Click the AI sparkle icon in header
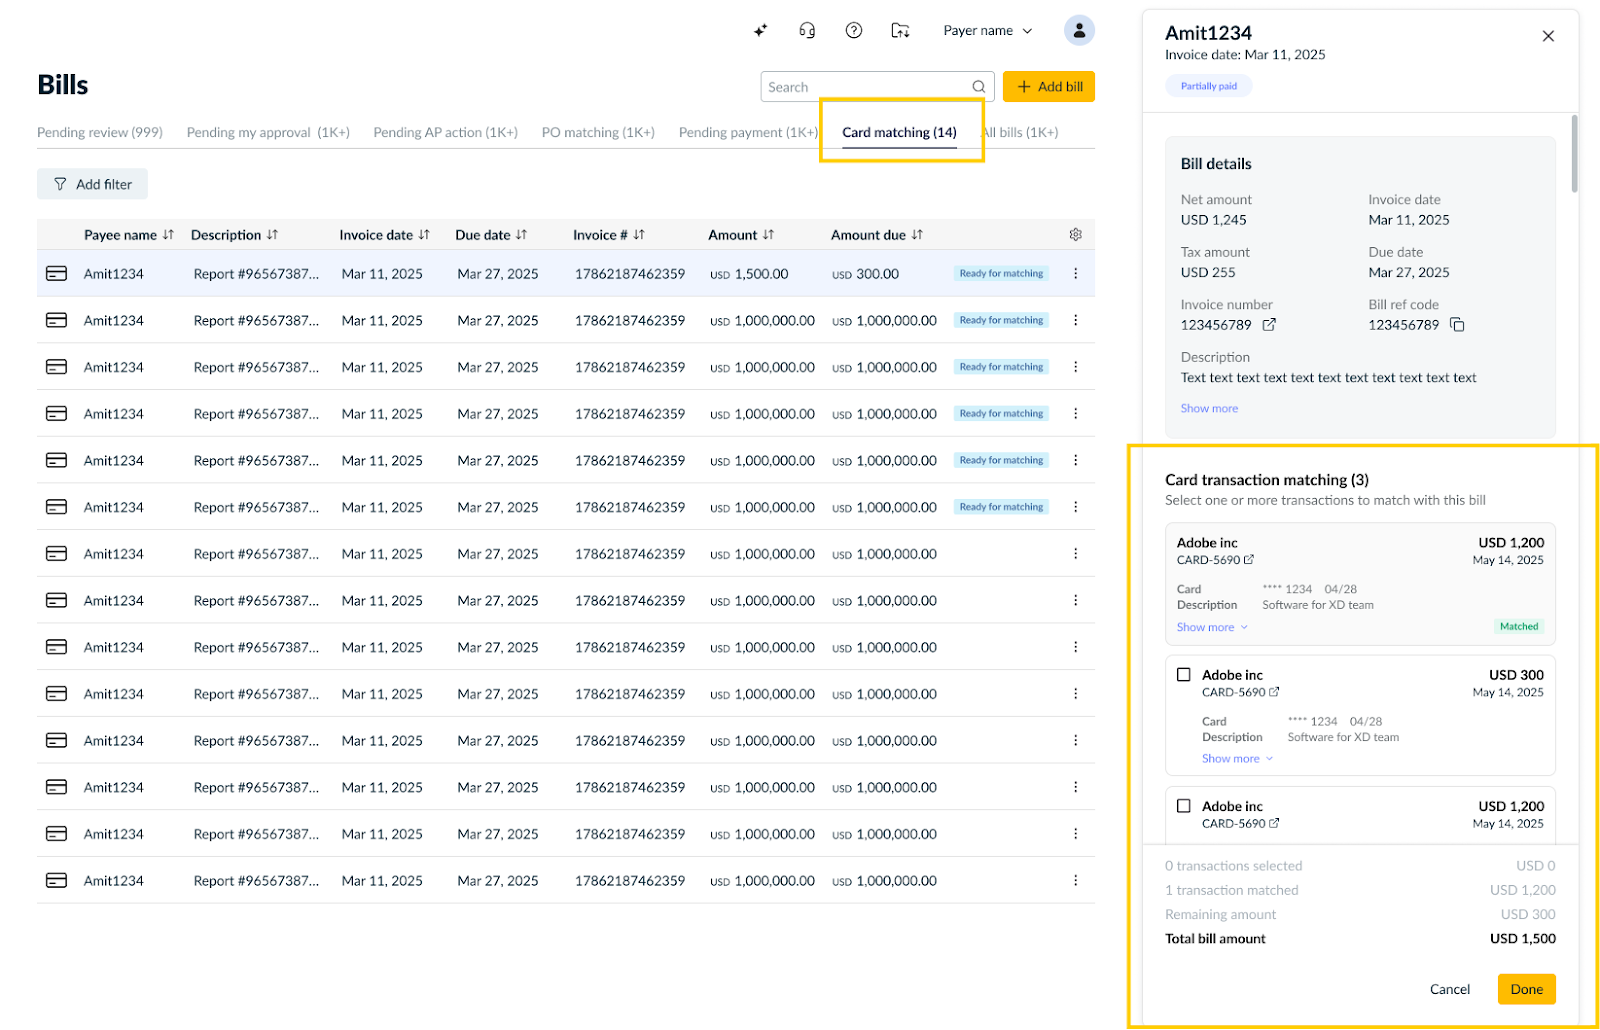This screenshot has width=1600, height=1030. click(x=760, y=31)
